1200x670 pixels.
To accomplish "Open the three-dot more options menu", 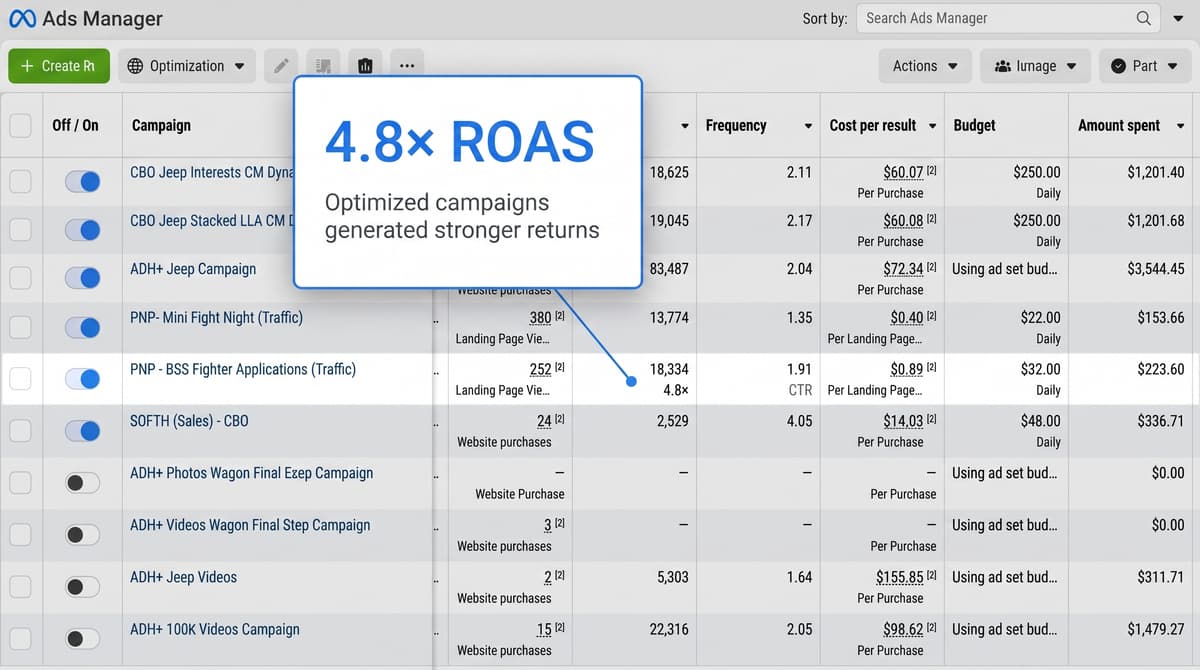I will [406, 66].
